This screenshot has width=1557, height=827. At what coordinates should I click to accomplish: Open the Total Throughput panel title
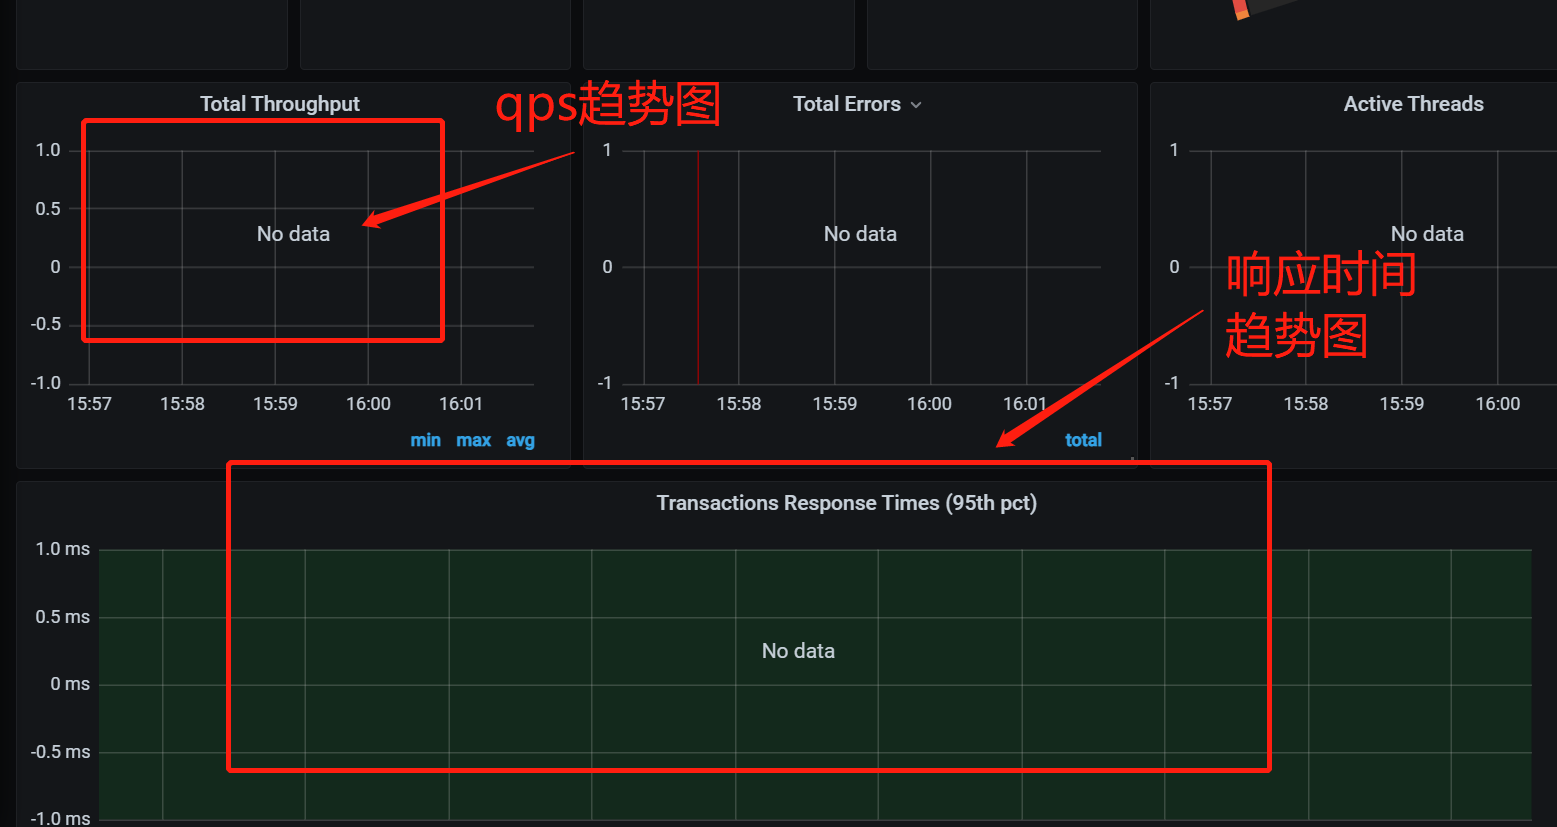coord(280,104)
